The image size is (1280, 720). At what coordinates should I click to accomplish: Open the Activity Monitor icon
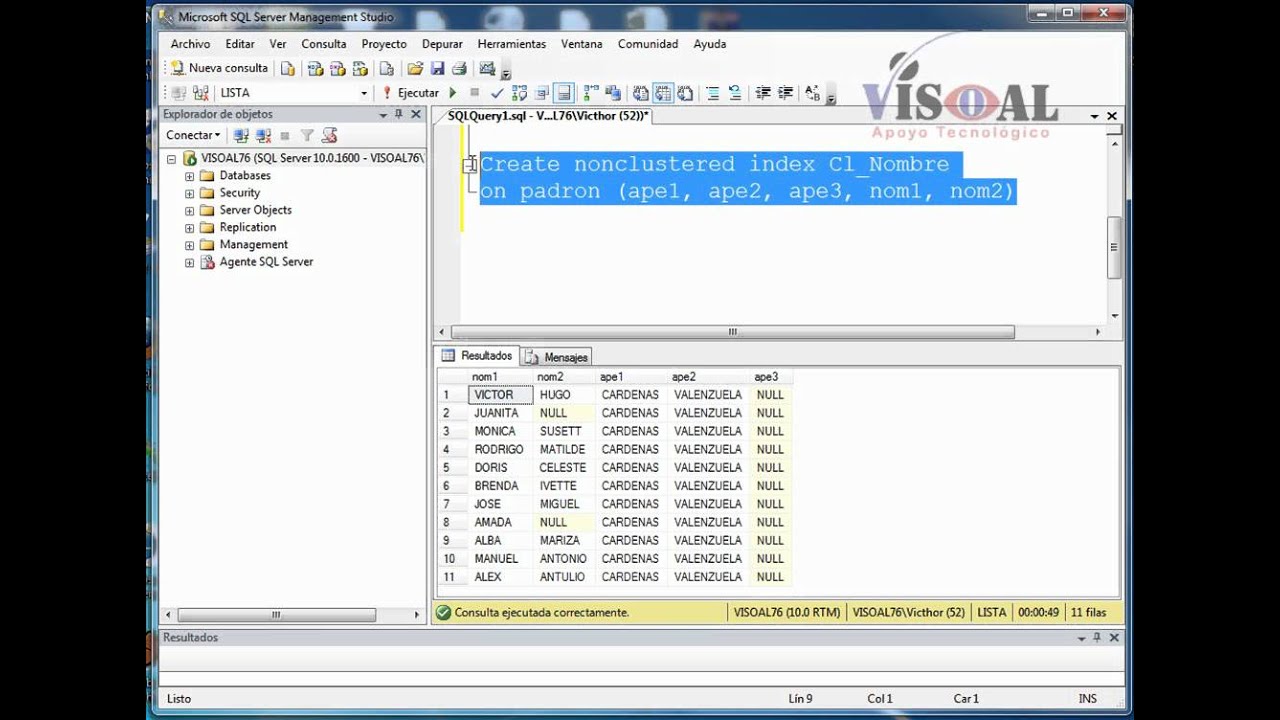coord(487,68)
